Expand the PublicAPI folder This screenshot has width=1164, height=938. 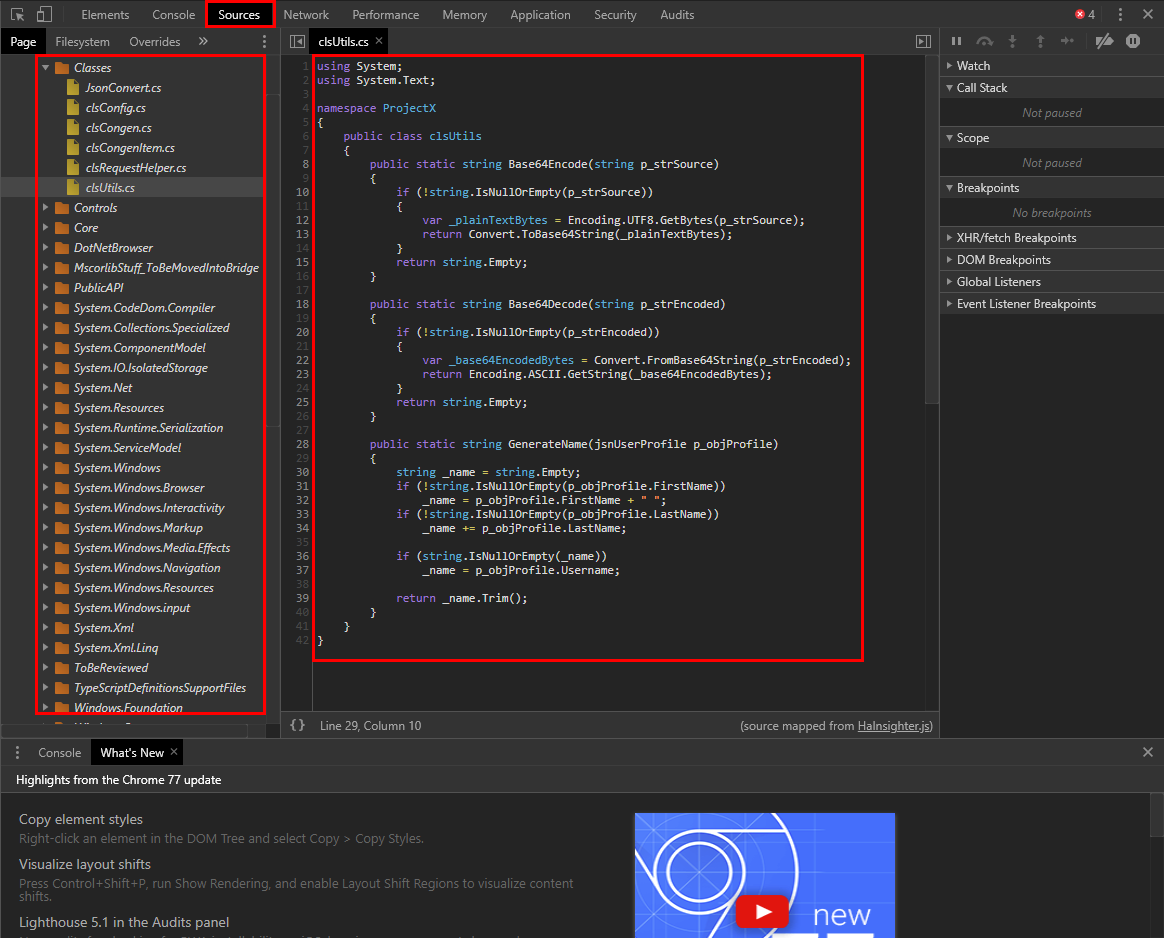46,288
